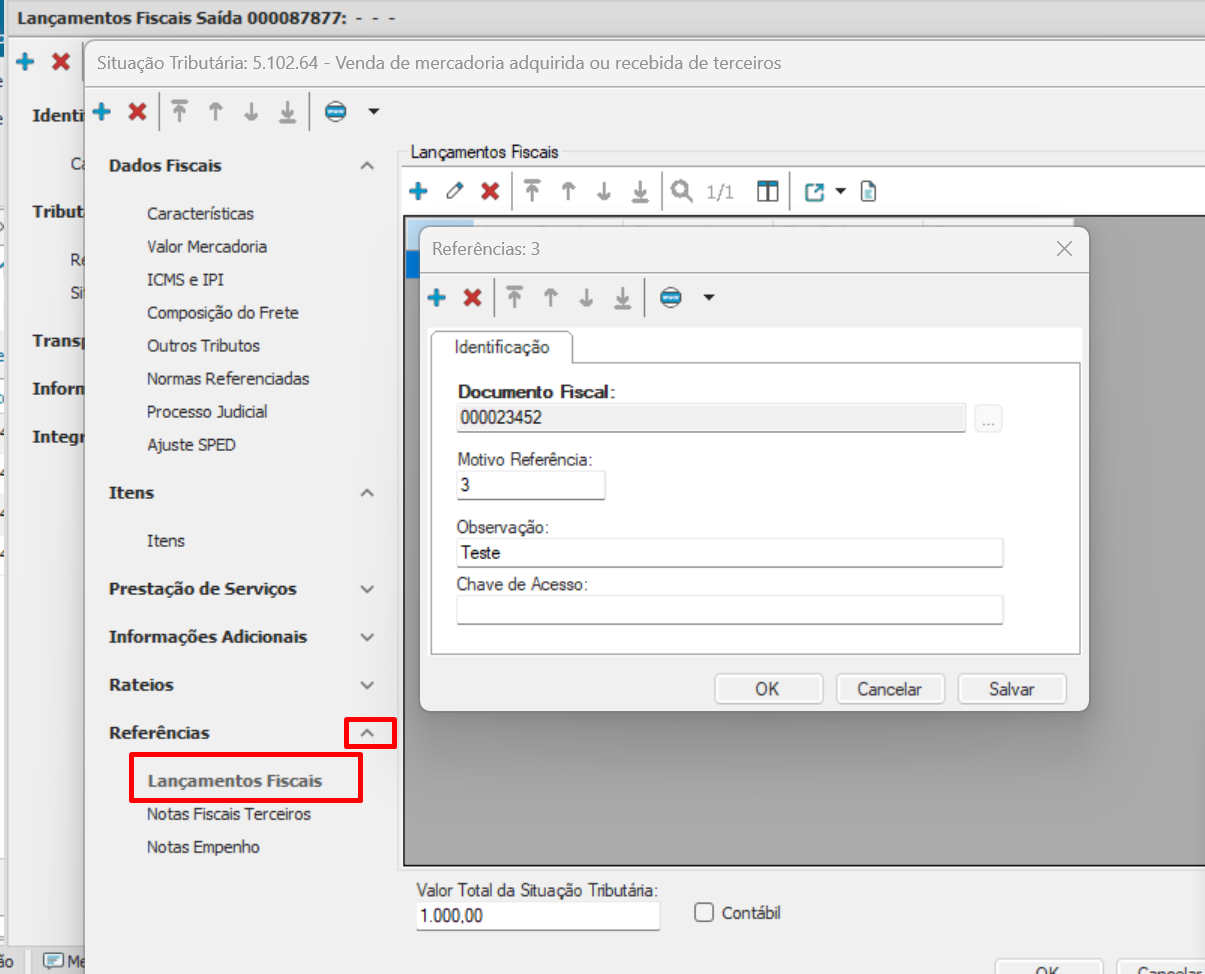Image resolution: width=1205 pixels, height=974 pixels.
Task: Go to first entry in Lançamentos Fiscais toolbar
Action: (532, 191)
